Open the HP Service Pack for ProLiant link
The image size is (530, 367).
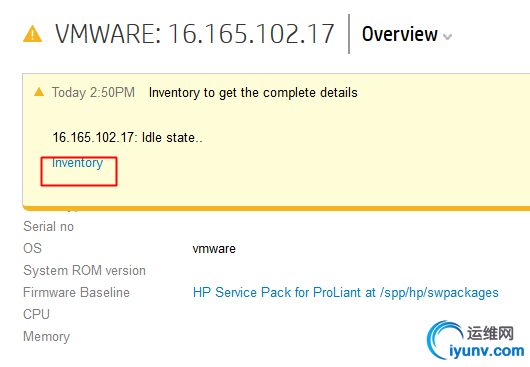coord(345,293)
